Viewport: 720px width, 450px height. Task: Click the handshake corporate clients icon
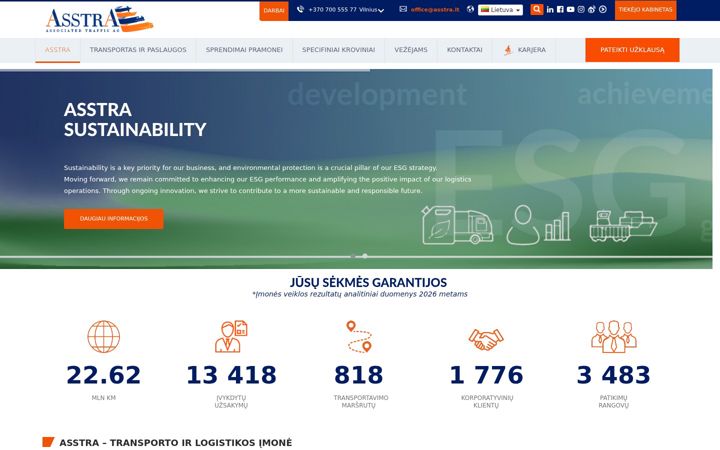click(486, 339)
